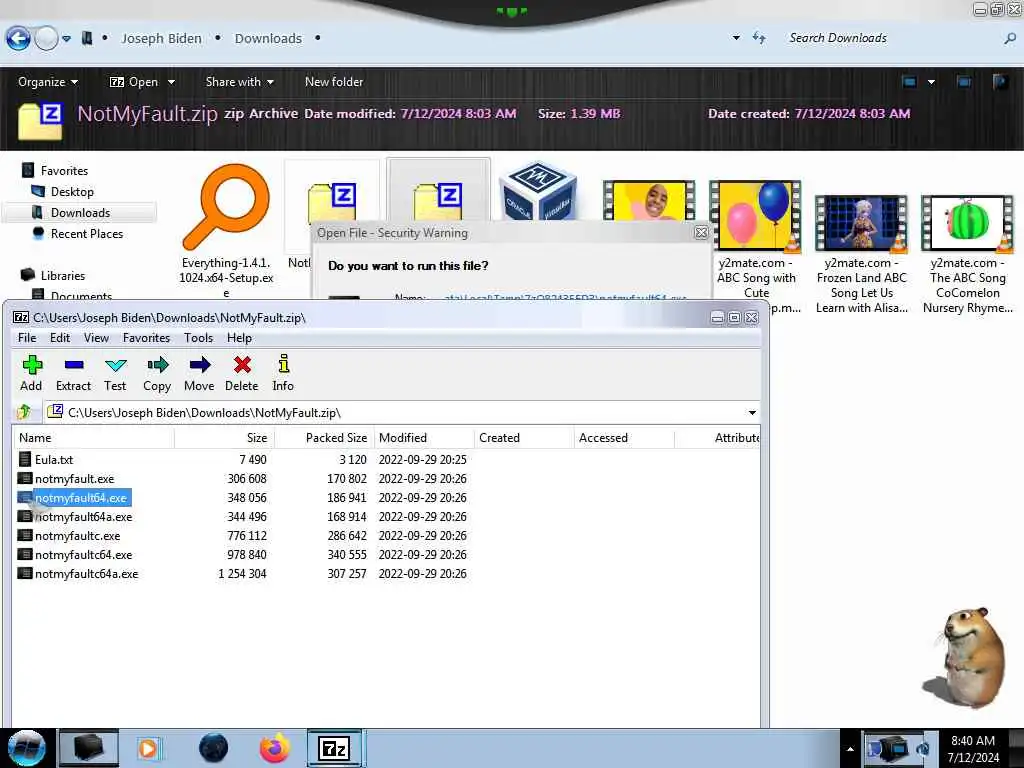Select notmyfault.exe in the archive list
The width and height of the screenshot is (1024, 768).
74,479
